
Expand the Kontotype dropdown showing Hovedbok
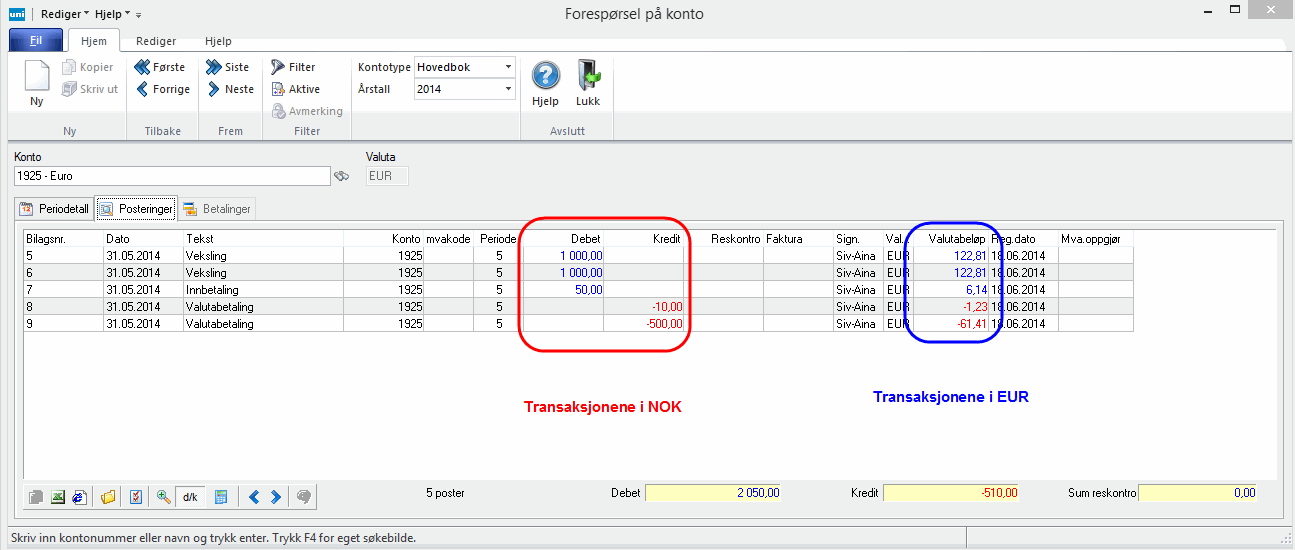pyautogui.click(x=508, y=67)
